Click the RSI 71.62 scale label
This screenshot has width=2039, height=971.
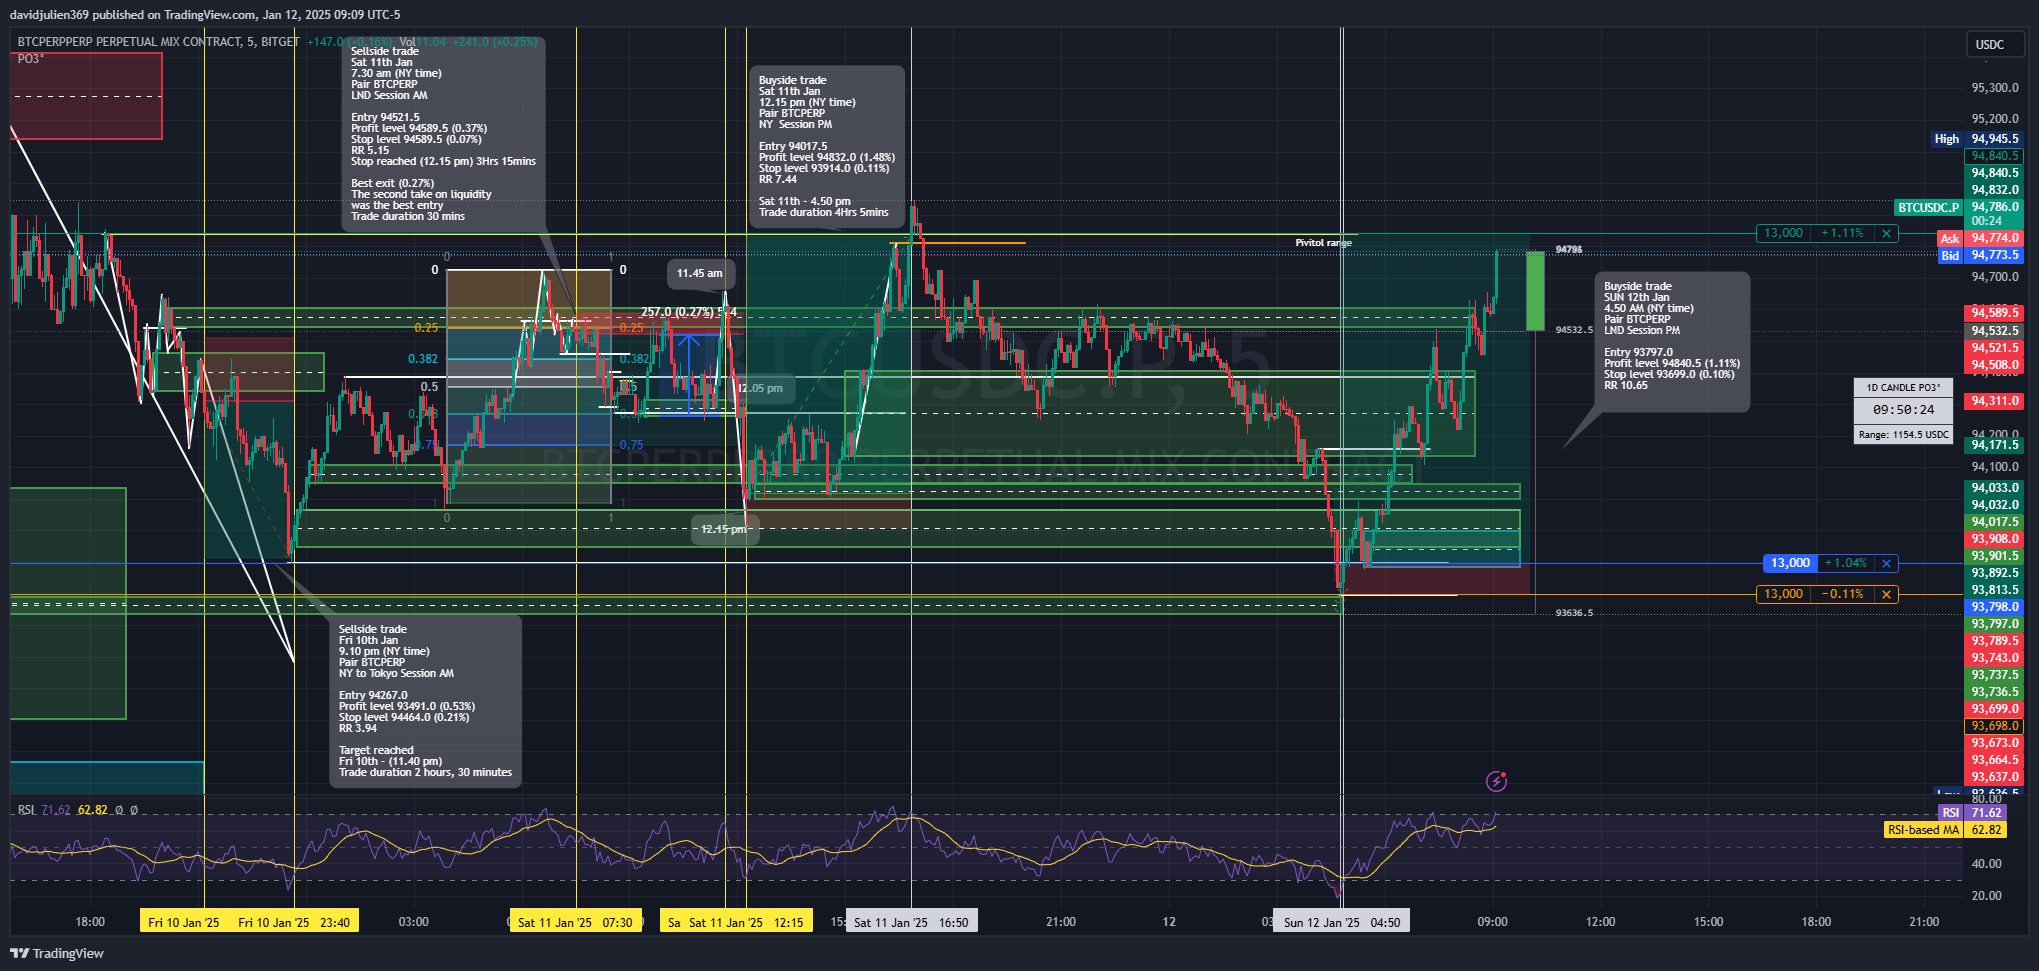[x=1950, y=813]
